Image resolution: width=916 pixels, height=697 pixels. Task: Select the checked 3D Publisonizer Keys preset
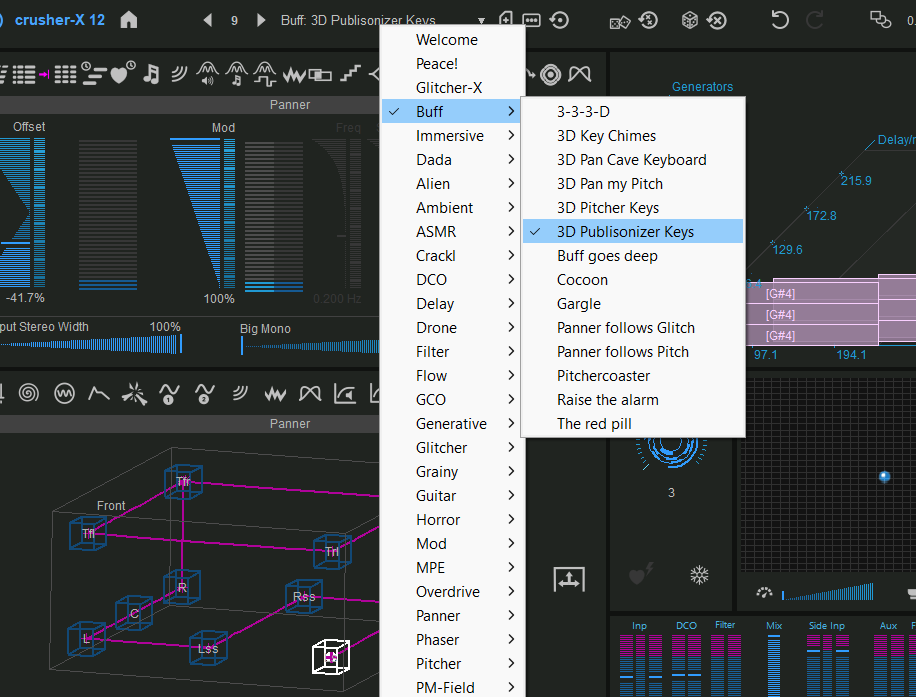pyautogui.click(x=625, y=232)
